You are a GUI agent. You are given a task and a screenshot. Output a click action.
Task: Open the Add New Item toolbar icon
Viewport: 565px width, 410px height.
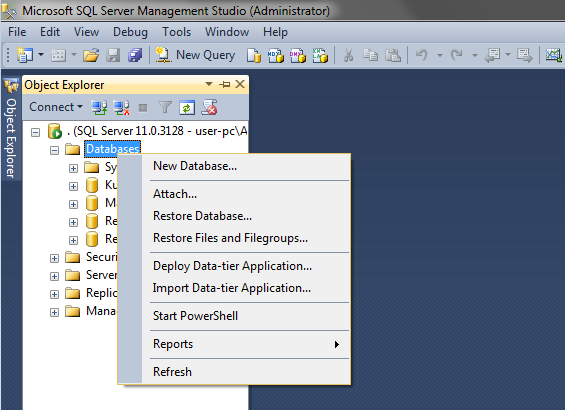[58, 55]
